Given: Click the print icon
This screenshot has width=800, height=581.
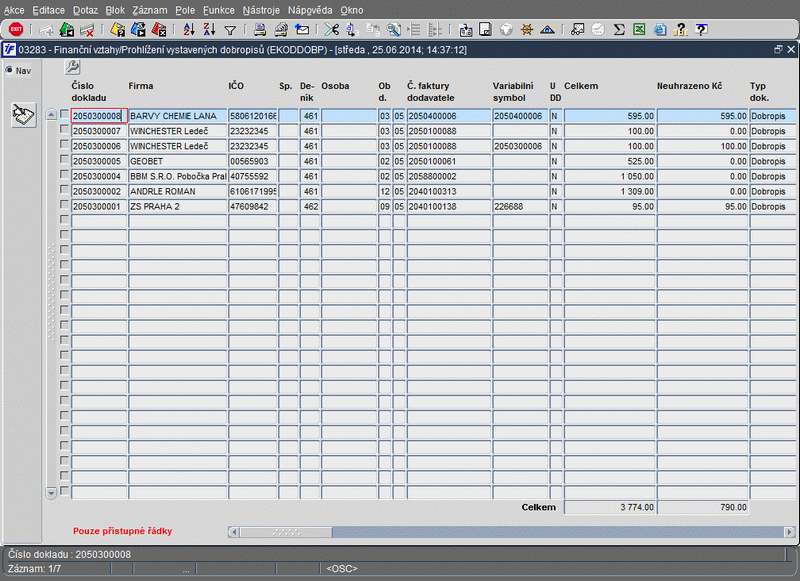Looking at the screenshot, I should click(x=260, y=30).
